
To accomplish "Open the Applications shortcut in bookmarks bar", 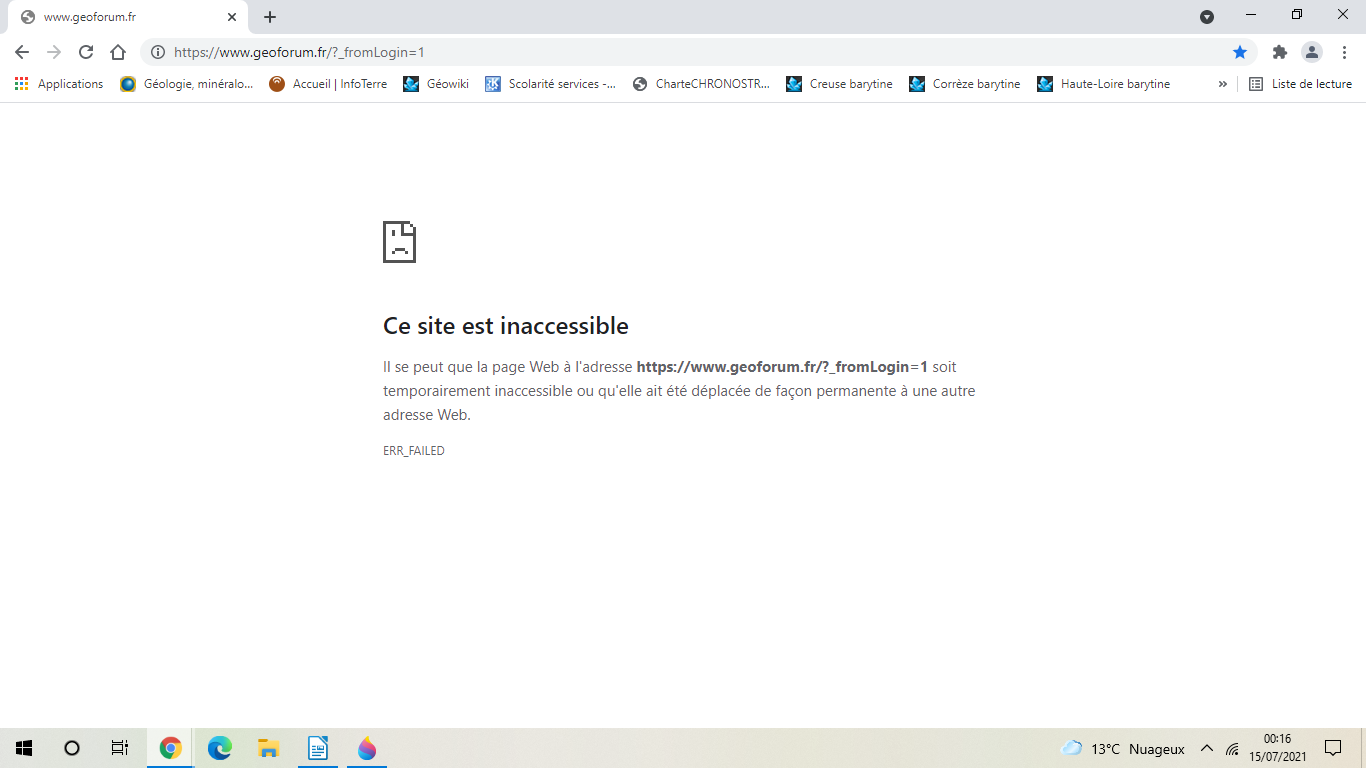I will (59, 84).
